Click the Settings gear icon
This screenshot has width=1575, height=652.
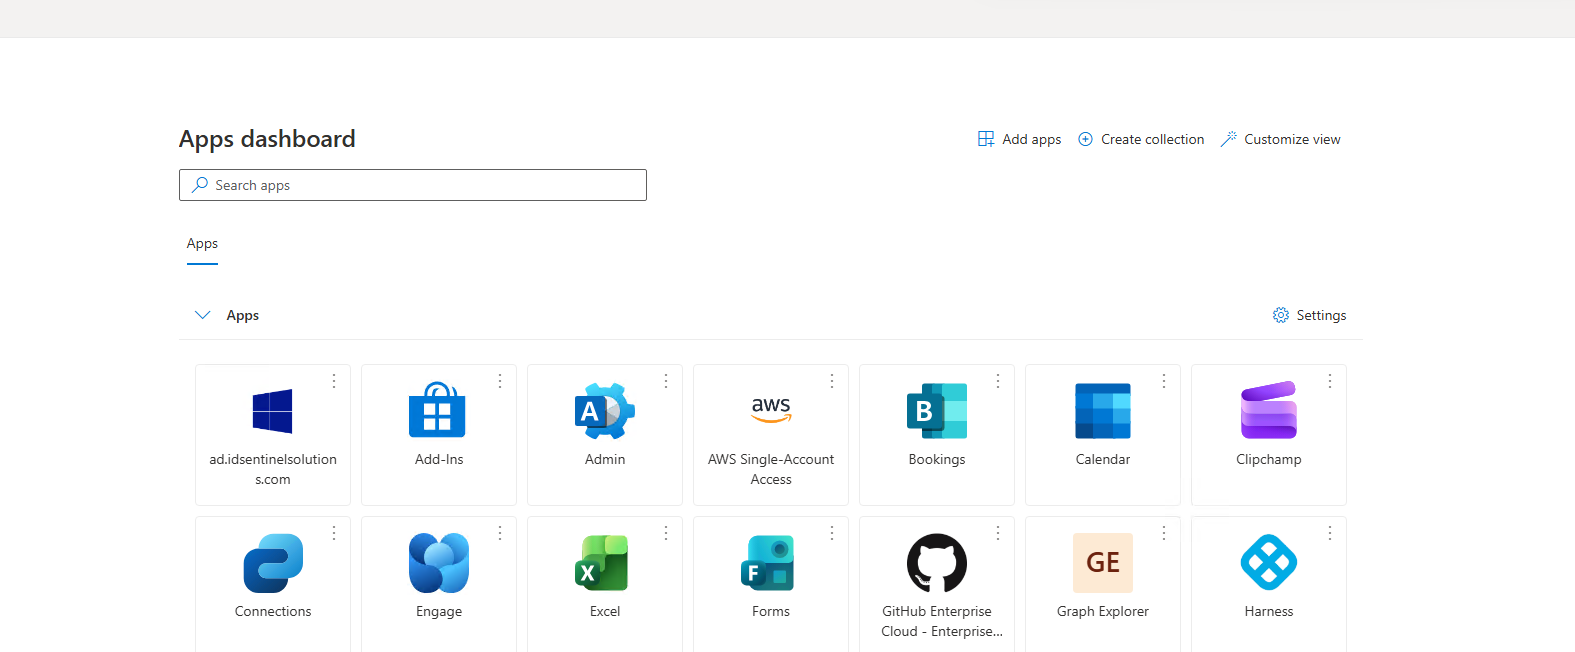1281,315
